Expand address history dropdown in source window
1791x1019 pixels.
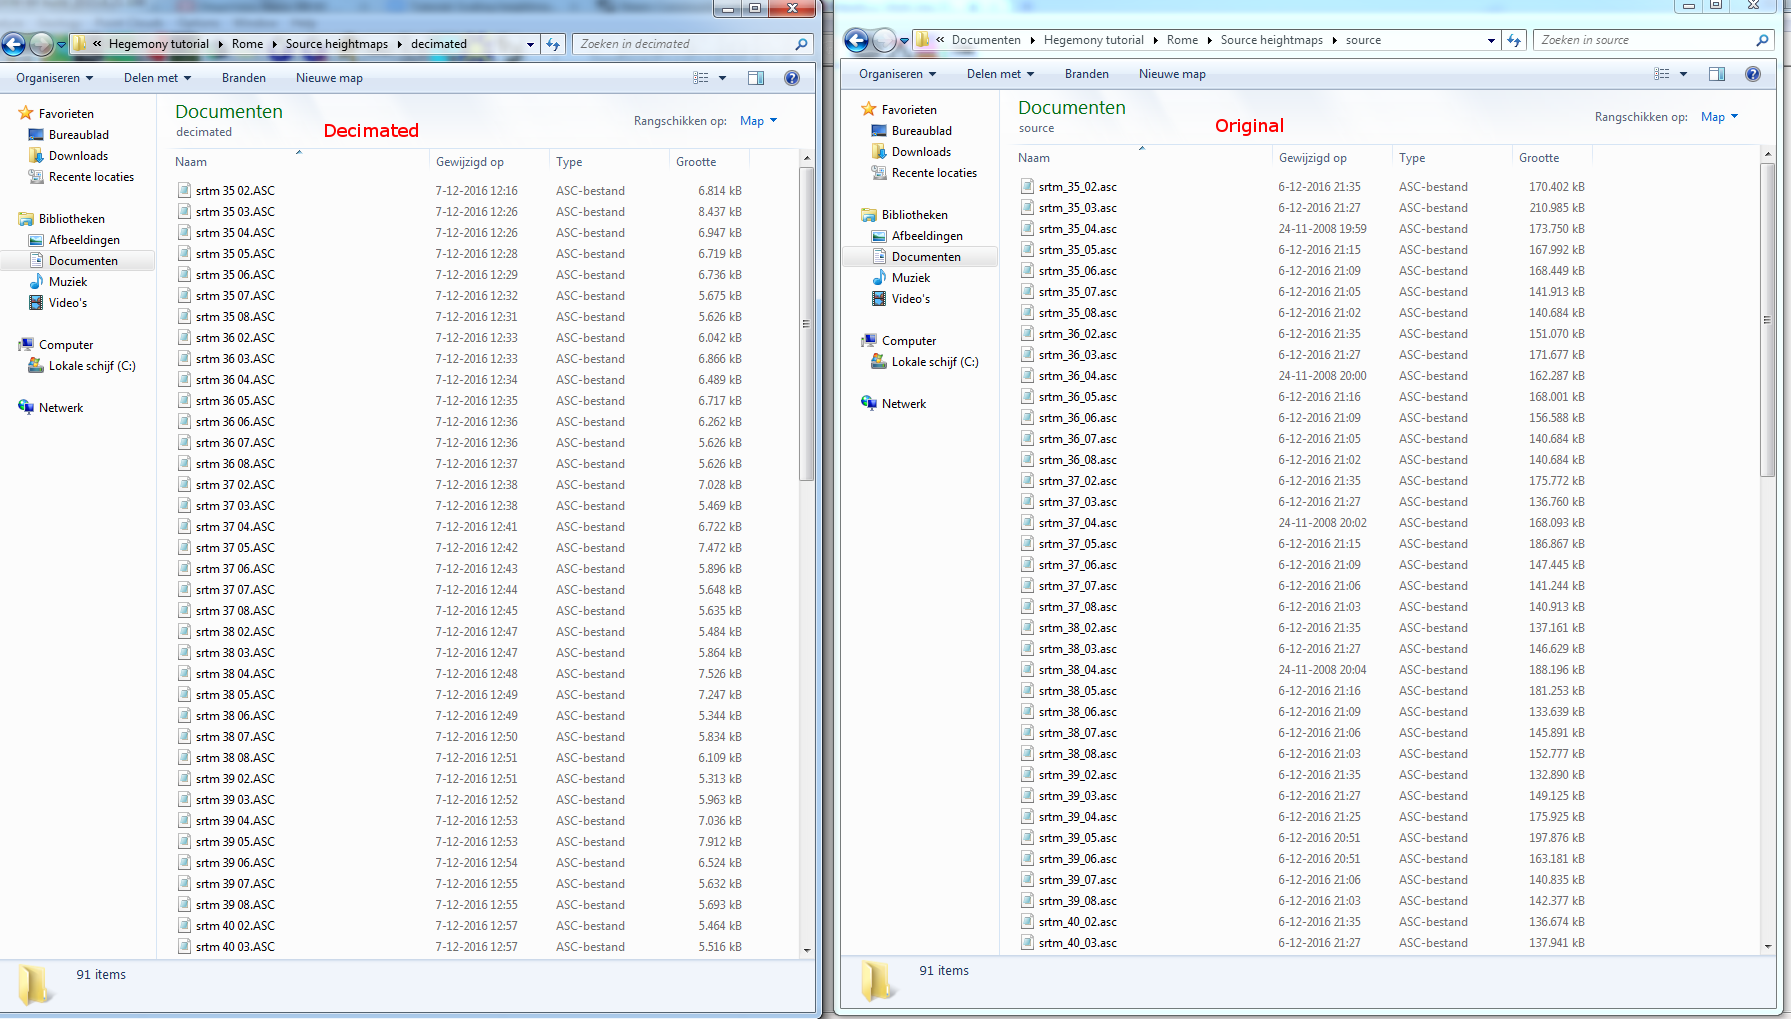[1491, 40]
